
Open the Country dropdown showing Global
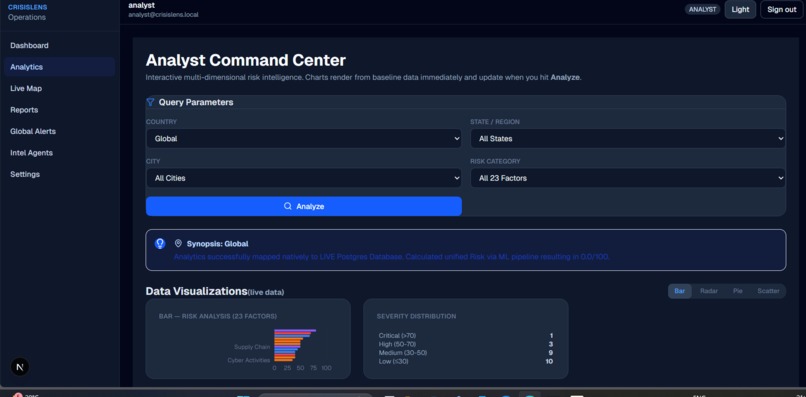(303, 138)
